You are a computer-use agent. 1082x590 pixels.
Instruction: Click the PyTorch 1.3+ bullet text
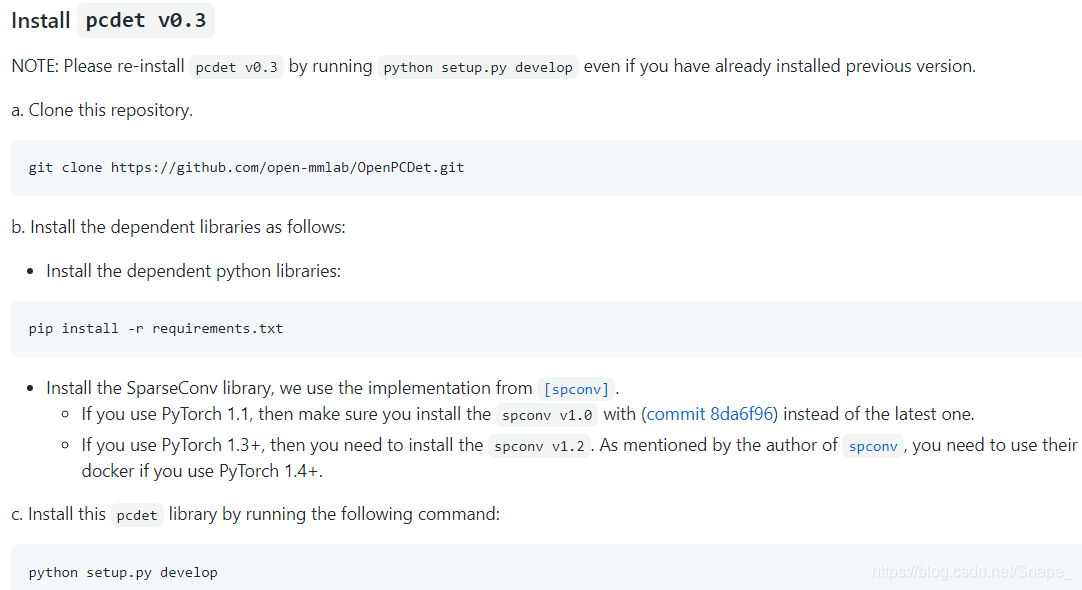click(x=282, y=446)
